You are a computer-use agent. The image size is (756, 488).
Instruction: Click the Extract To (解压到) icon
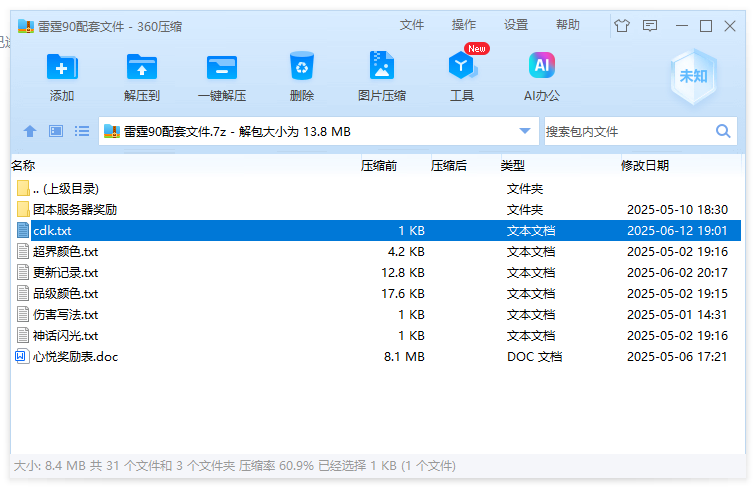pos(142,68)
